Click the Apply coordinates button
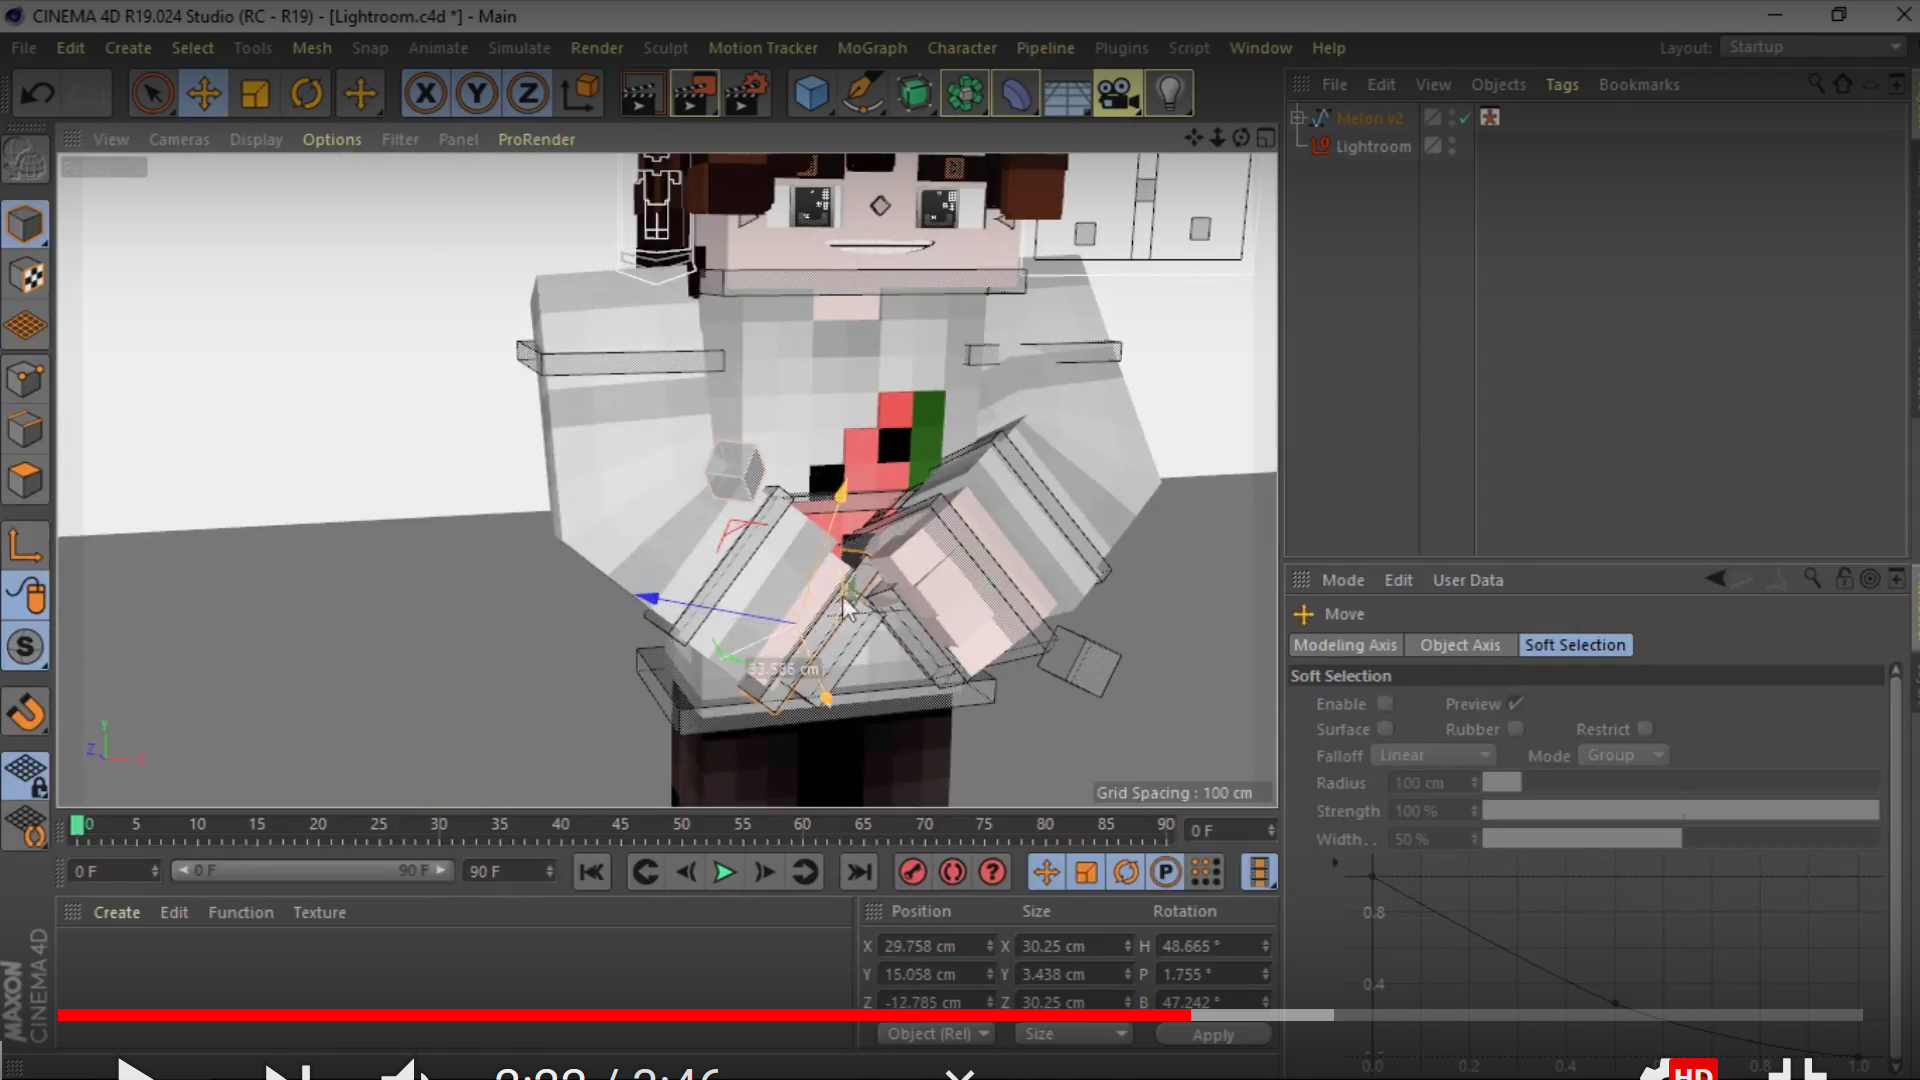 1213,1035
